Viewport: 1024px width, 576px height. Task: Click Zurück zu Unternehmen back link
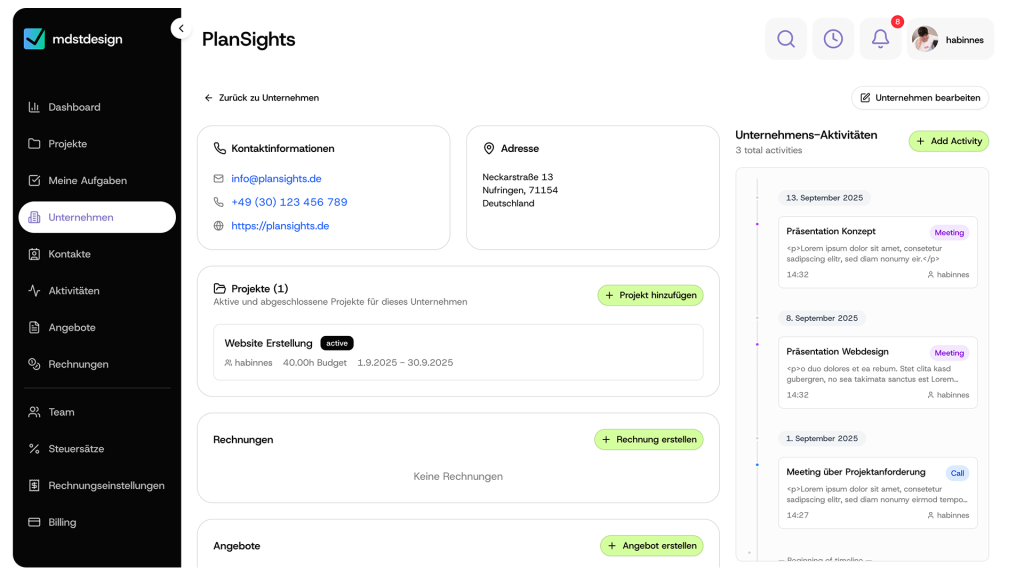click(x=262, y=98)
